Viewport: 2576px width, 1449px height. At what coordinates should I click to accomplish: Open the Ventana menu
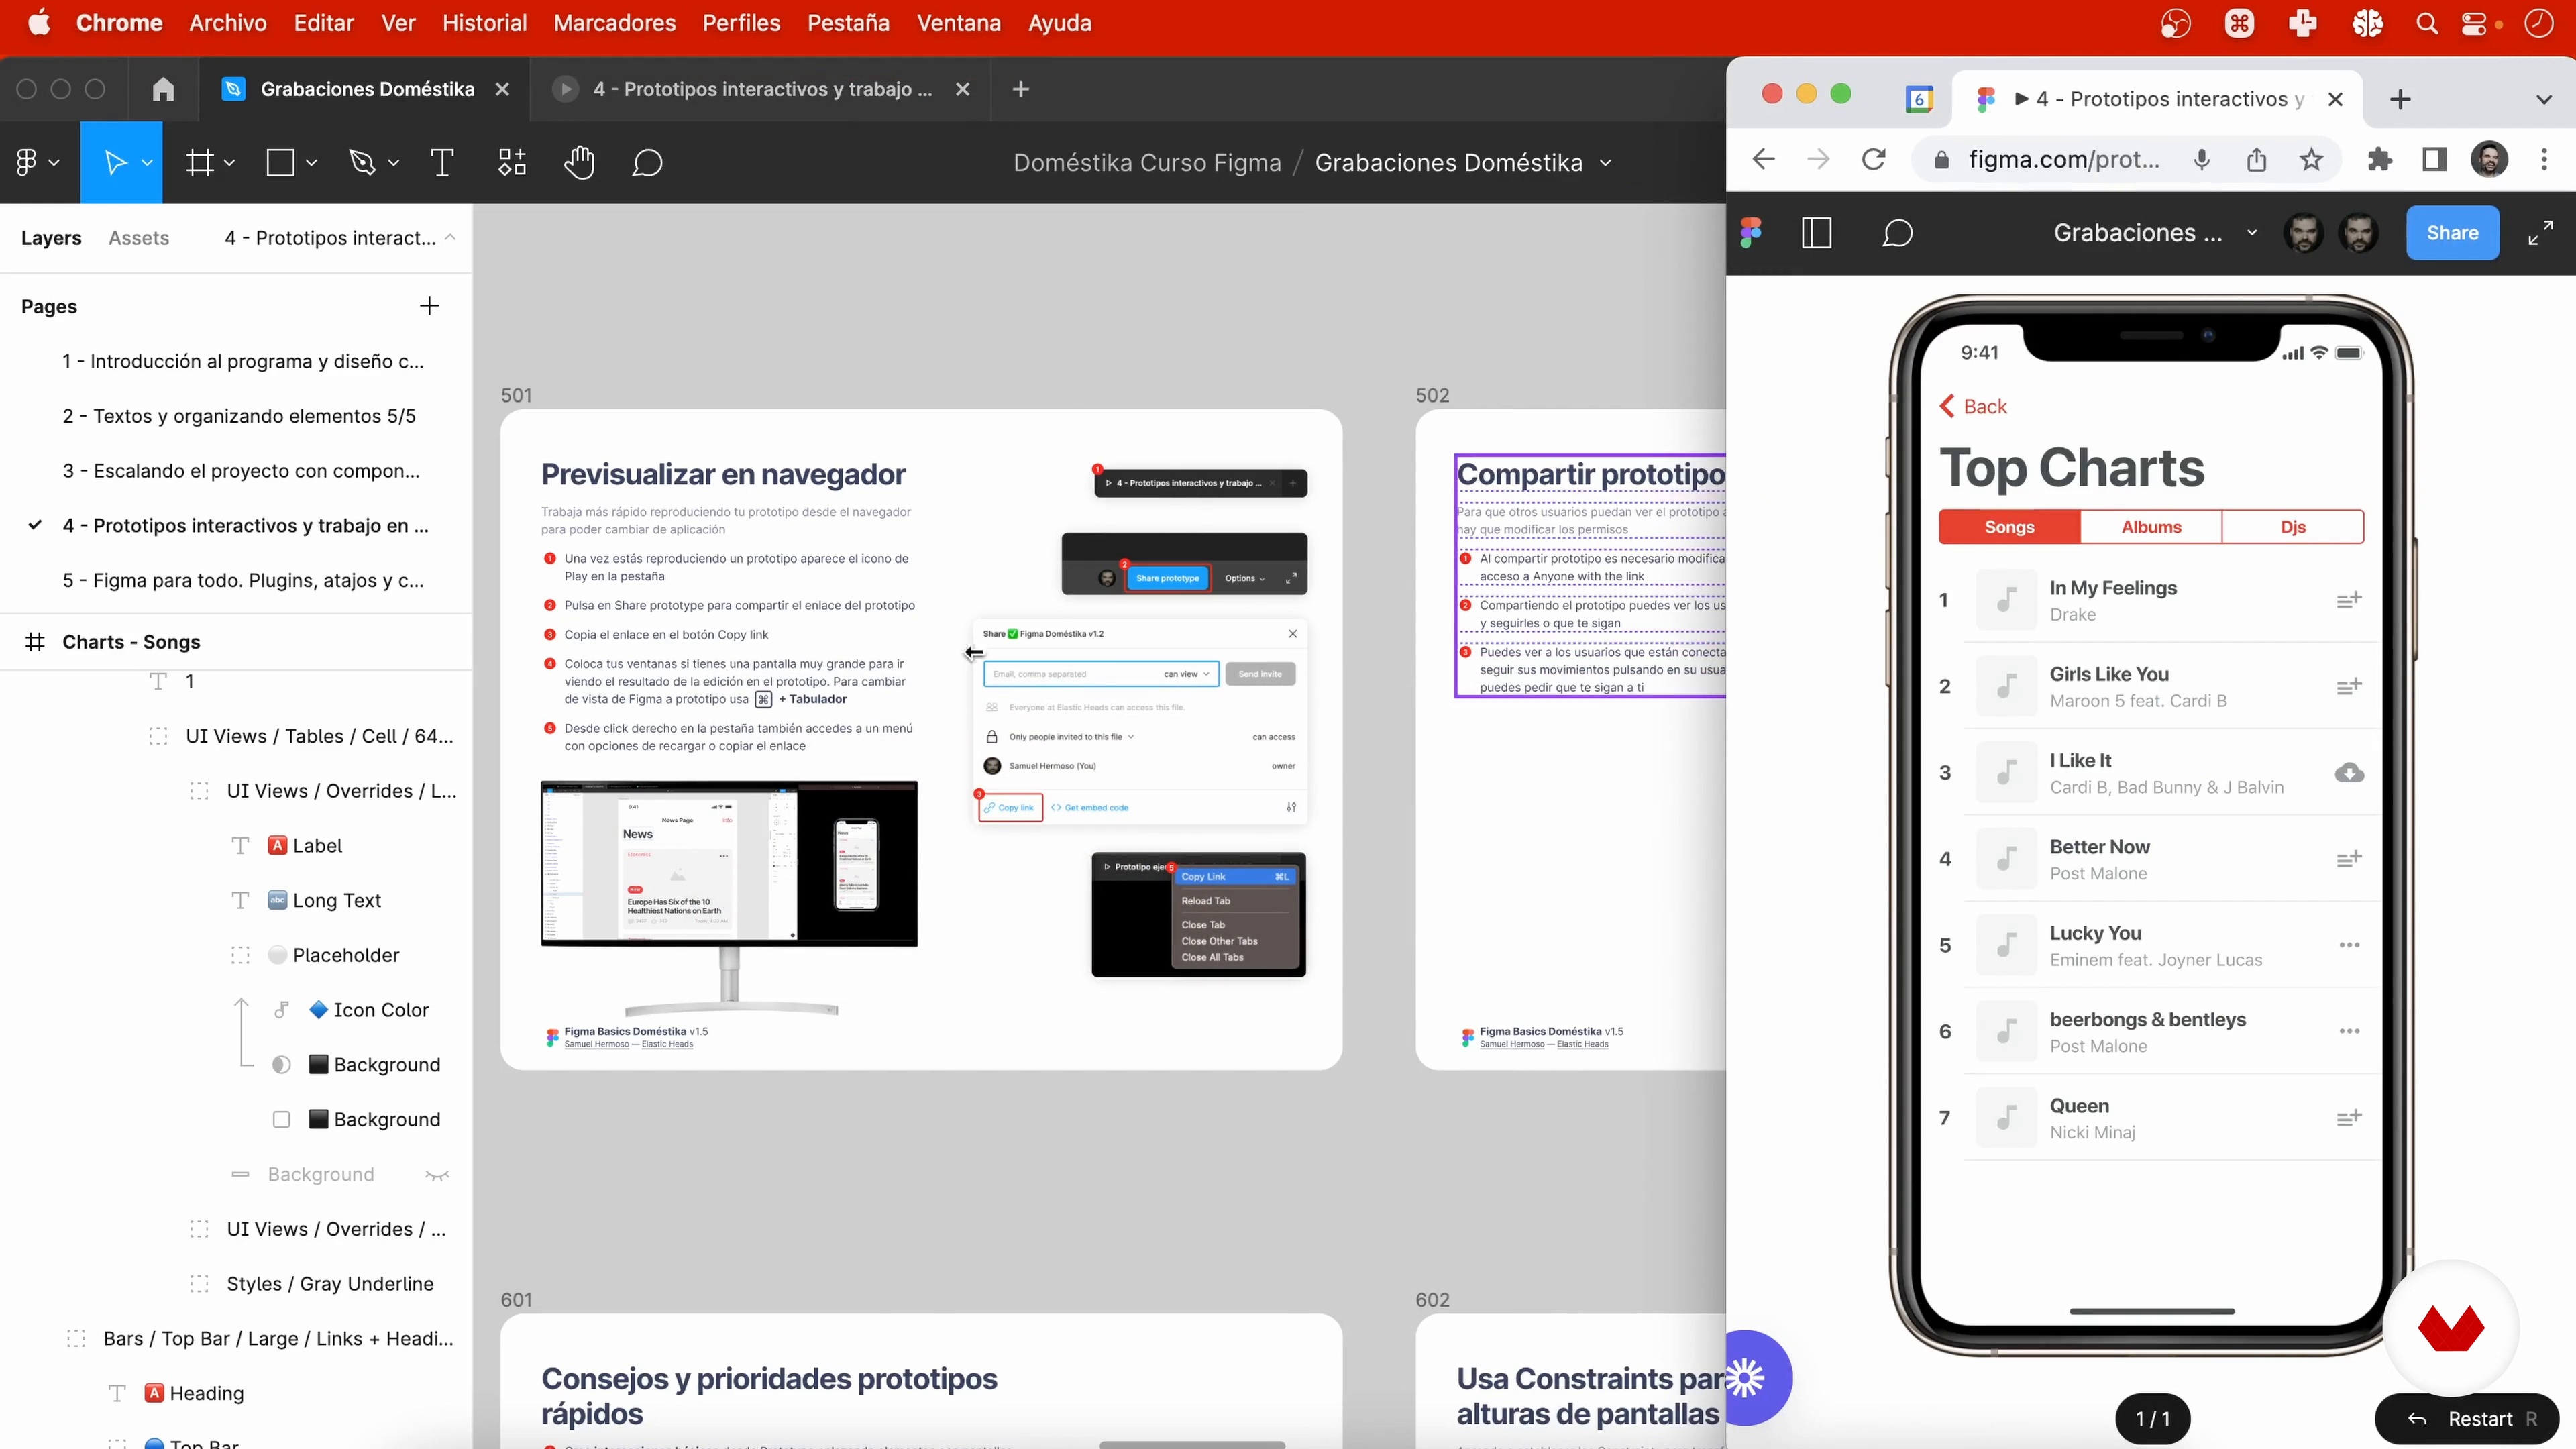point(958,23)
